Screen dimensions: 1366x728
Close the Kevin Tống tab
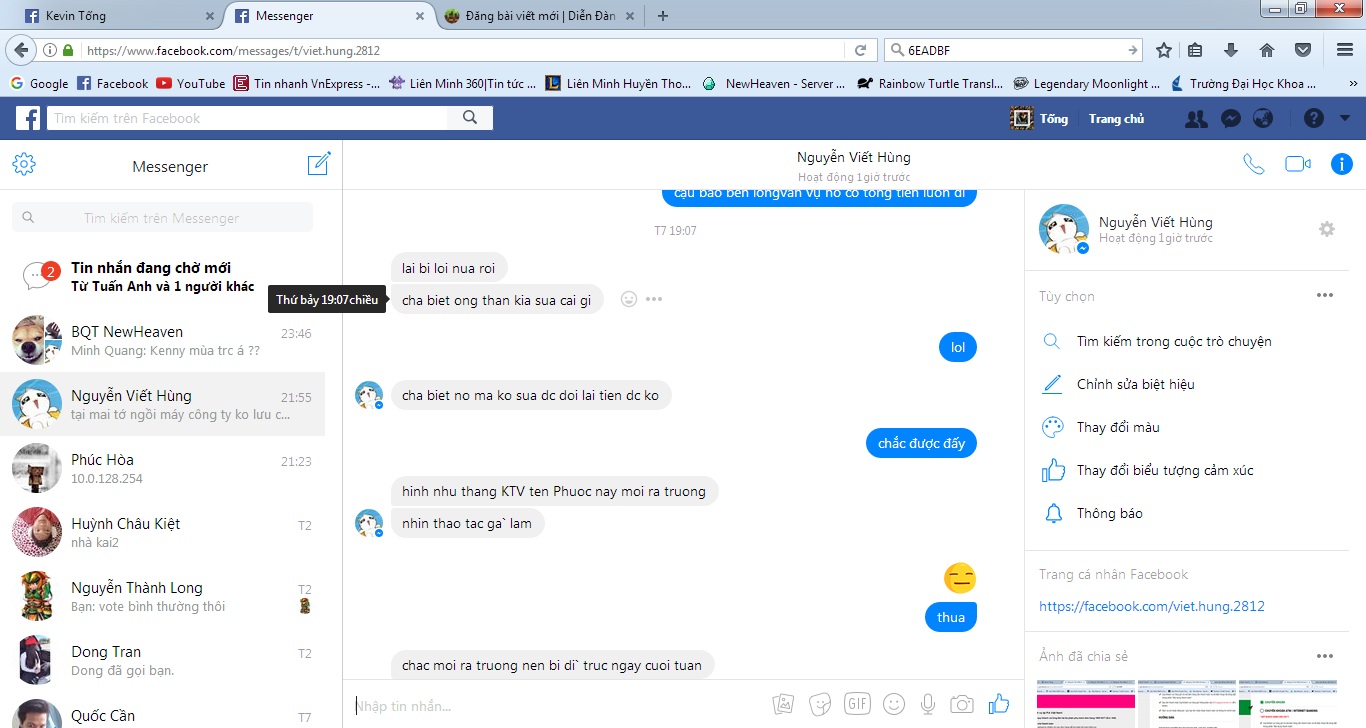[x=209, y=15]
